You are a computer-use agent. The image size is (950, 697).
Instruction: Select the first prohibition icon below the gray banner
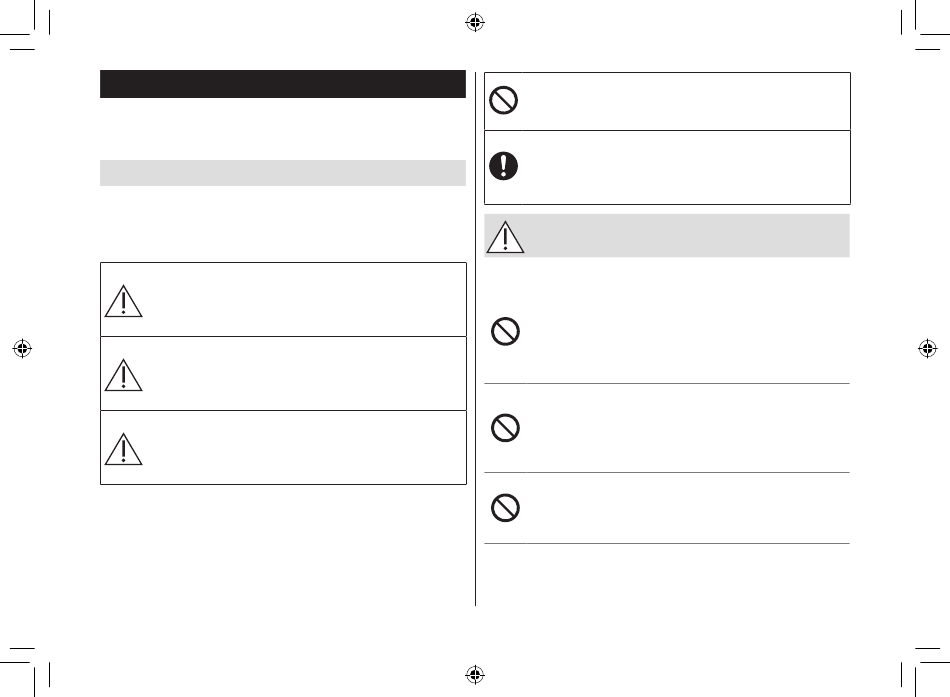click(505, 331)
